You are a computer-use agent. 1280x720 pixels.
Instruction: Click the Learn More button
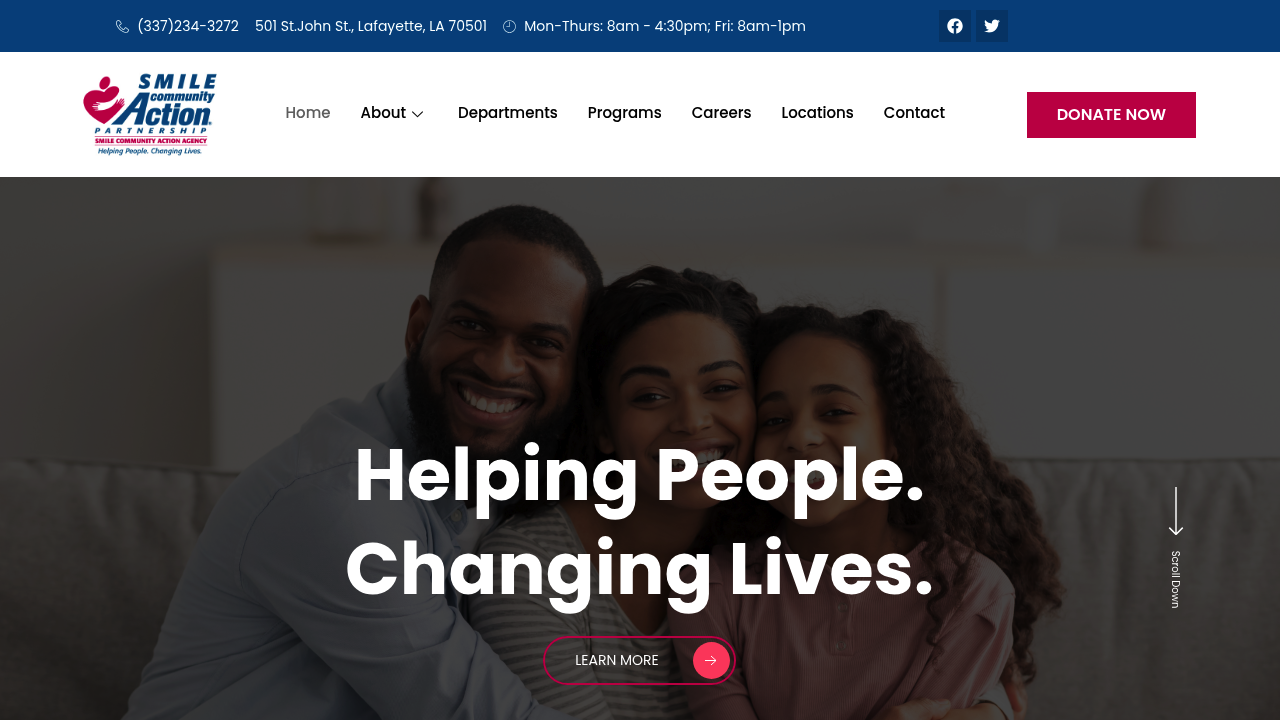pyautogui.click(x=640, y=661)
